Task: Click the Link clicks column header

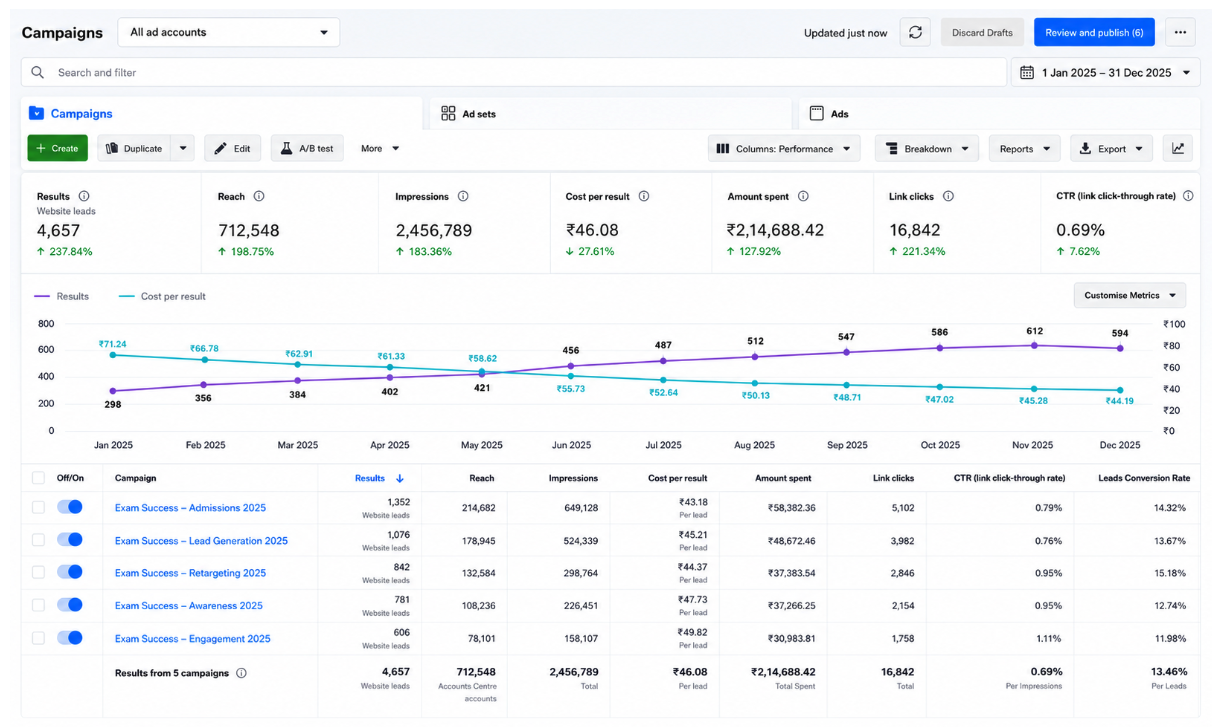Action: 893,478
